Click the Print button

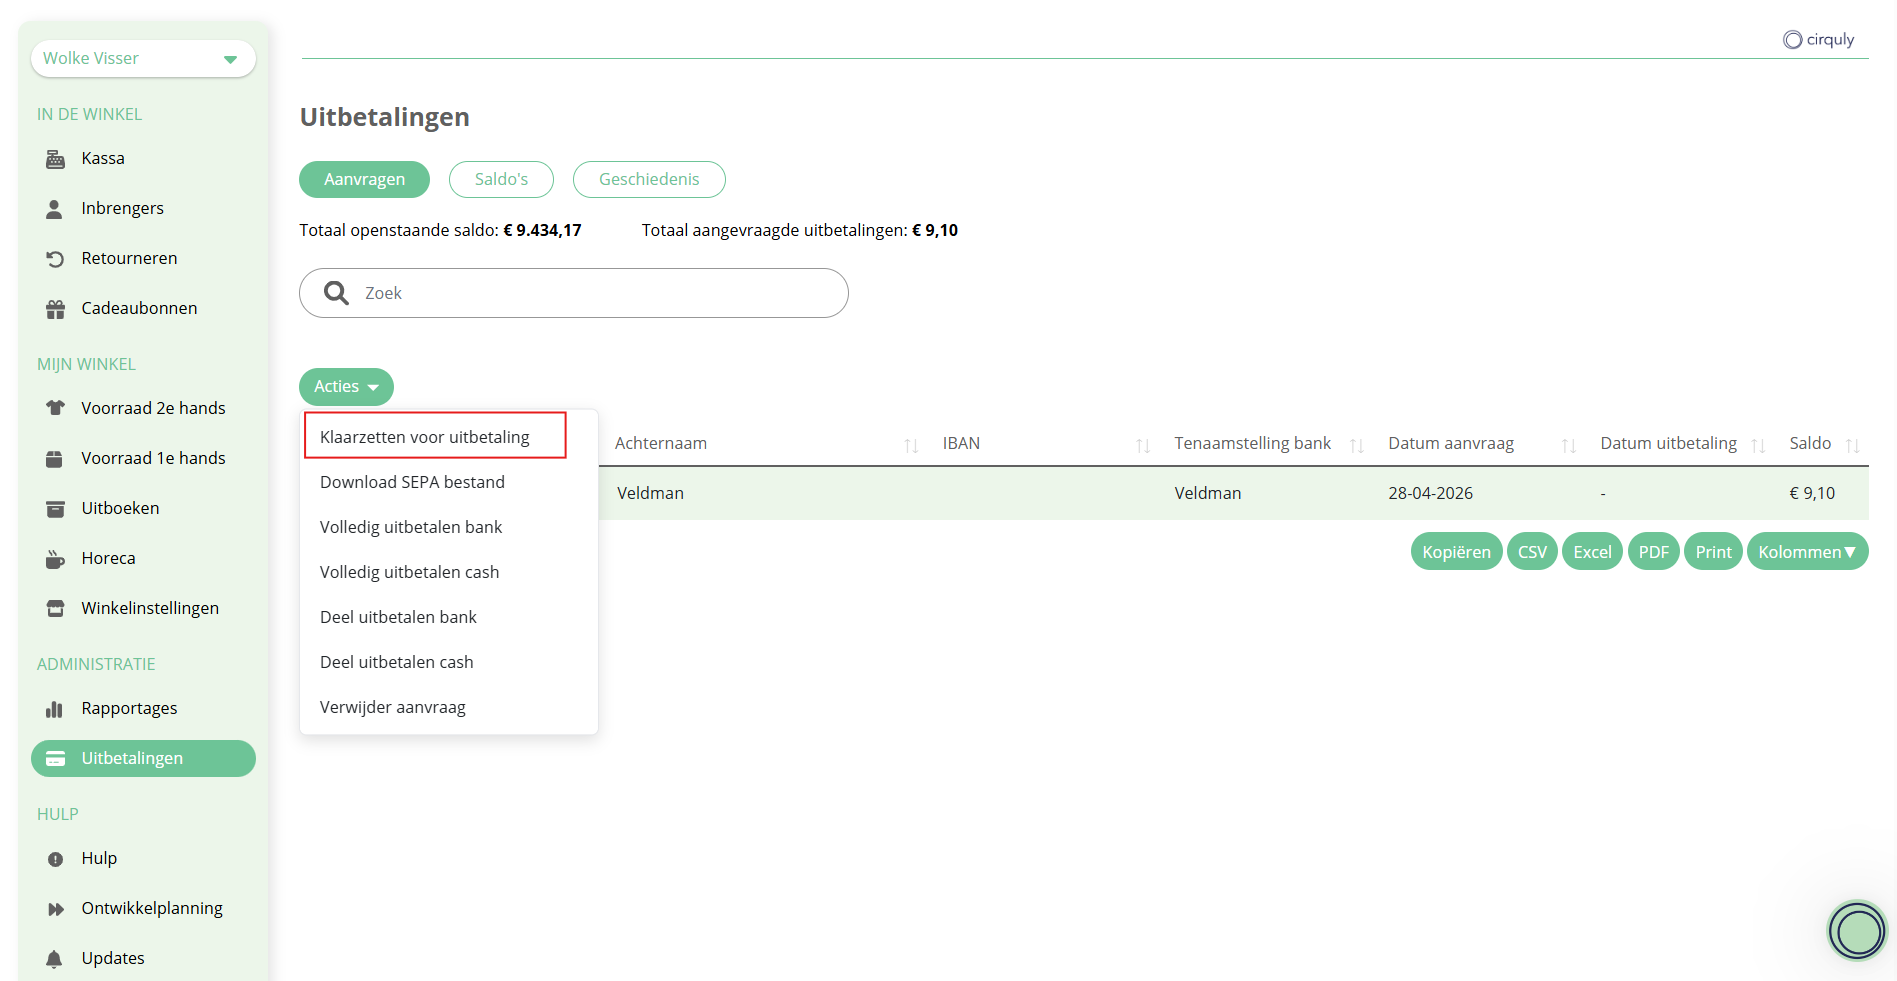point(1713,552)
